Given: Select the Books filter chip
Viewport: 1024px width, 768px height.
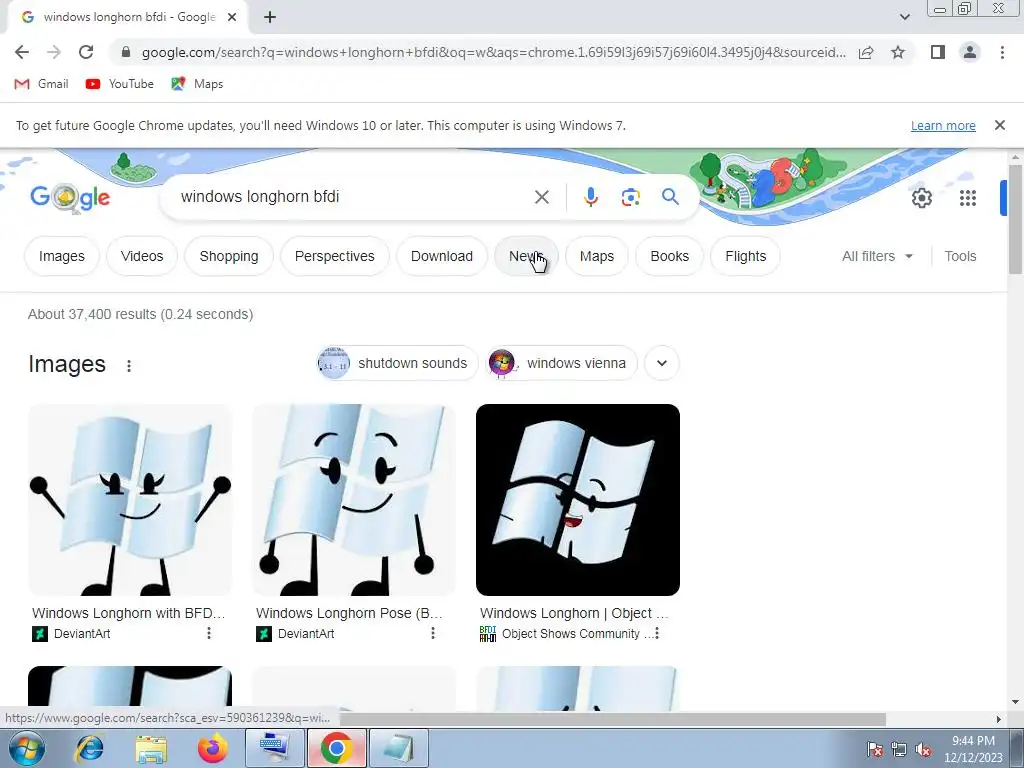Looking at the screenshot, I should pos(669,256).
